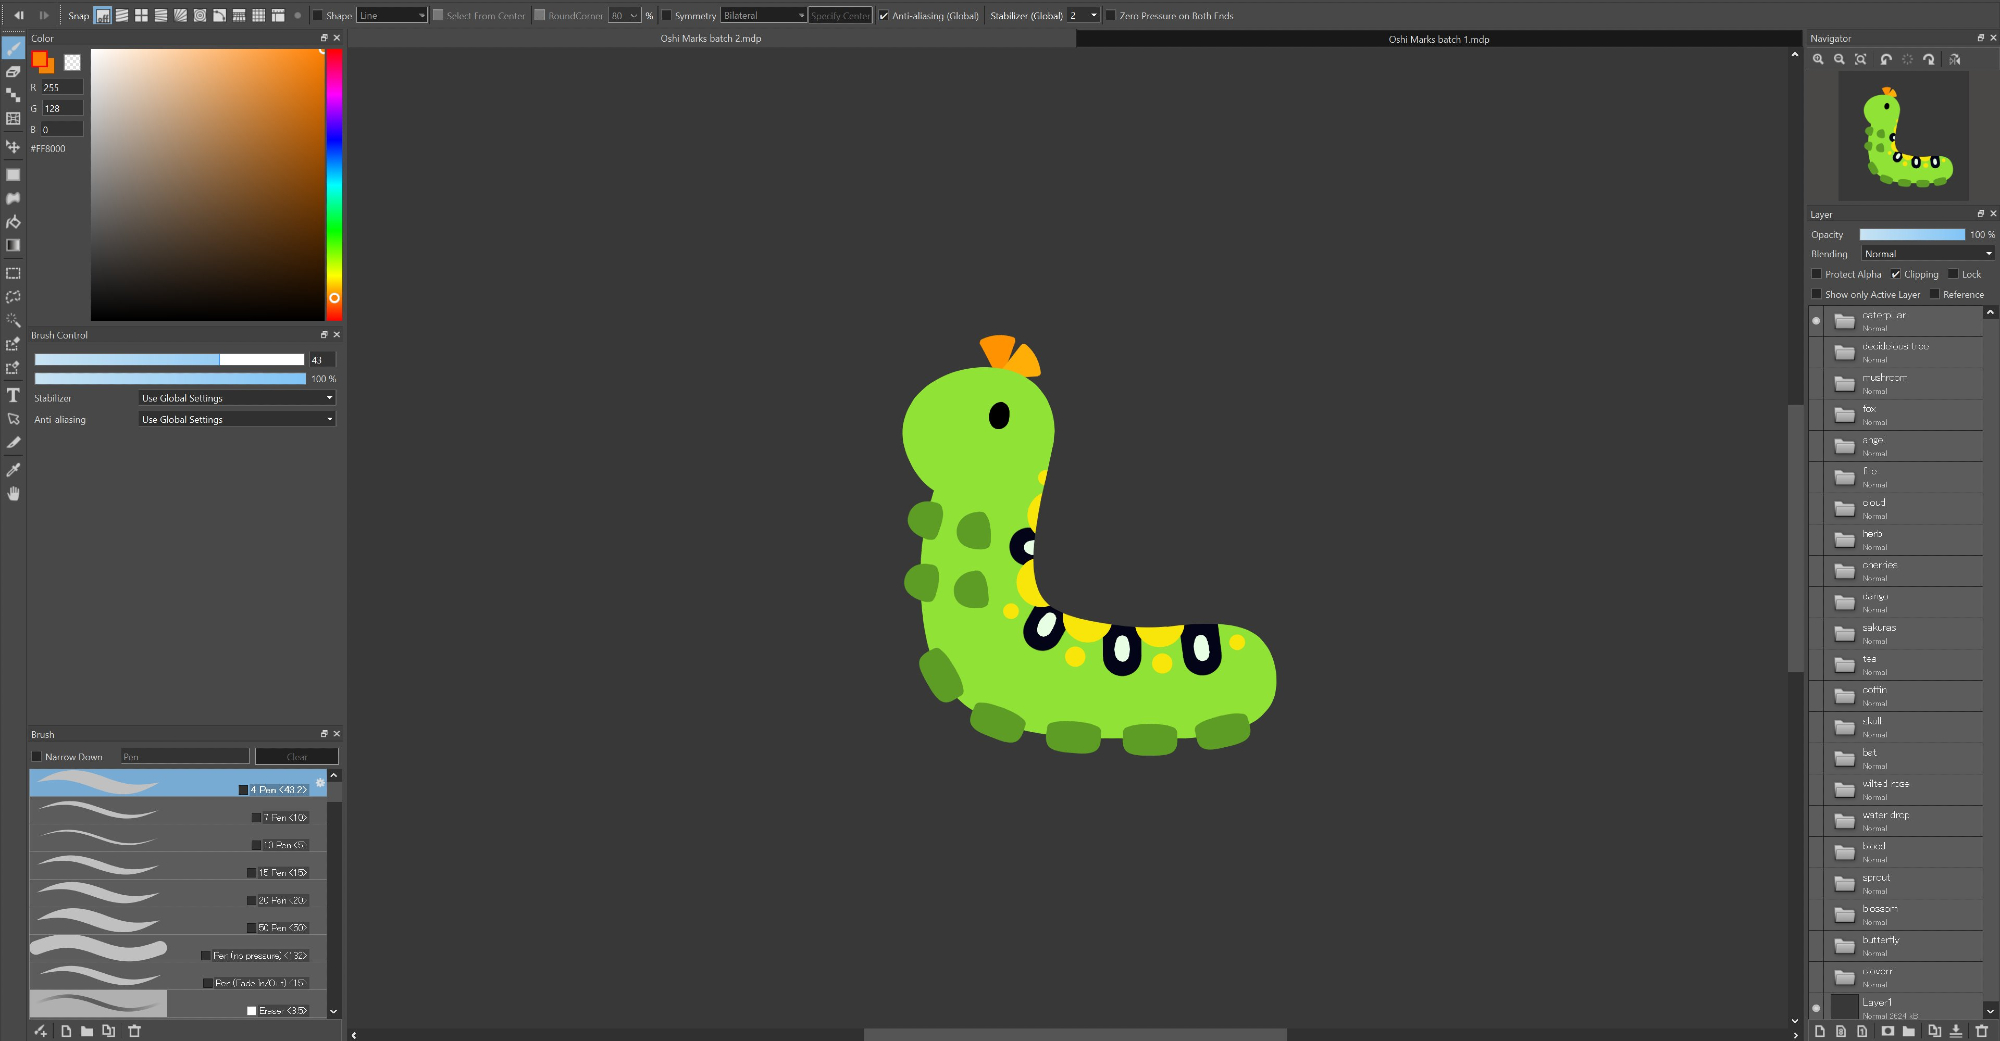
Task: Switch to the Oshi Marks batch 1.mdp tab
Action: pos(1438,40)
